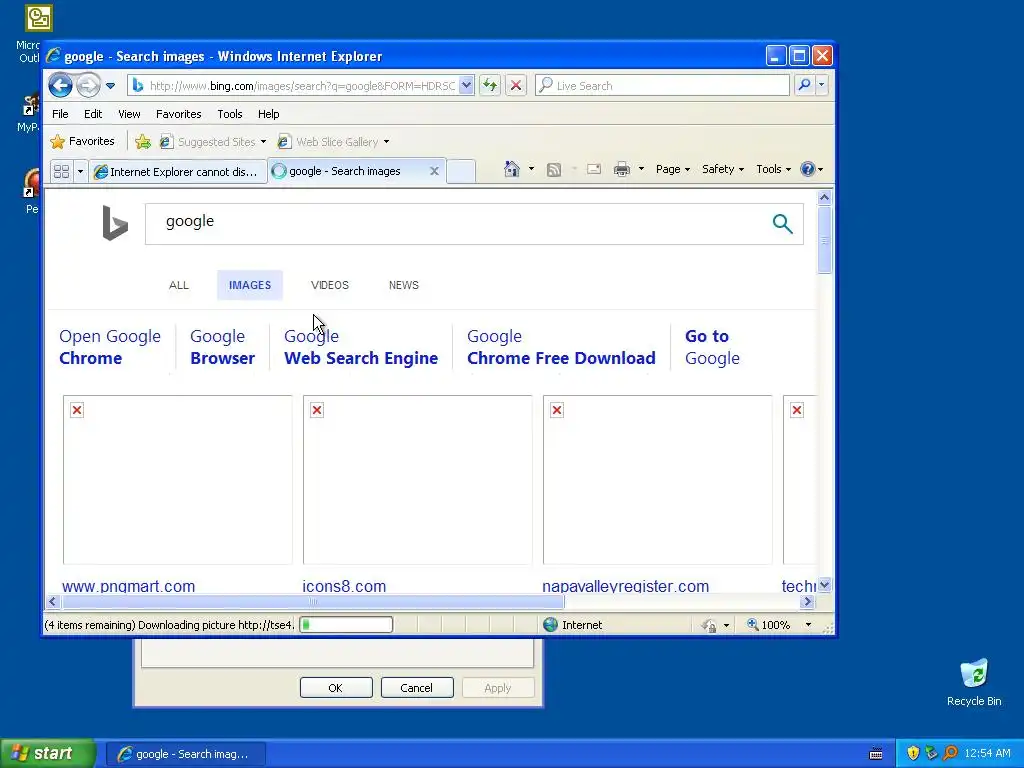Image resolution: width=1024 pixels, height=768 pixels.
Task: Open the search provider dropdown arrow
Action: pyautogui.click(x=822, y=85)
